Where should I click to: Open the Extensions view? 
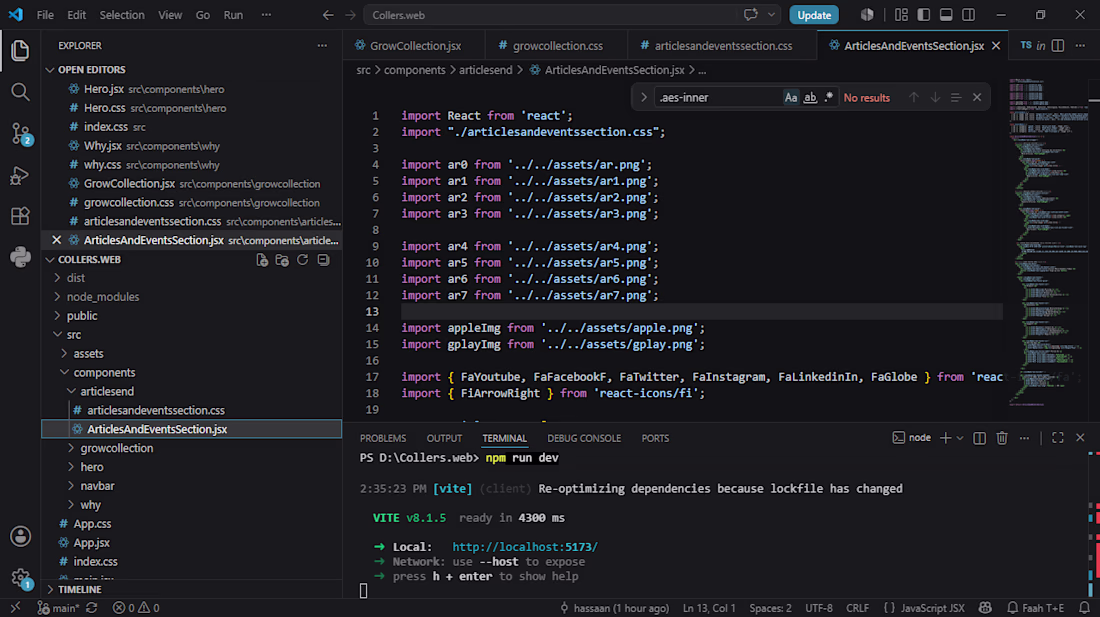20,216
